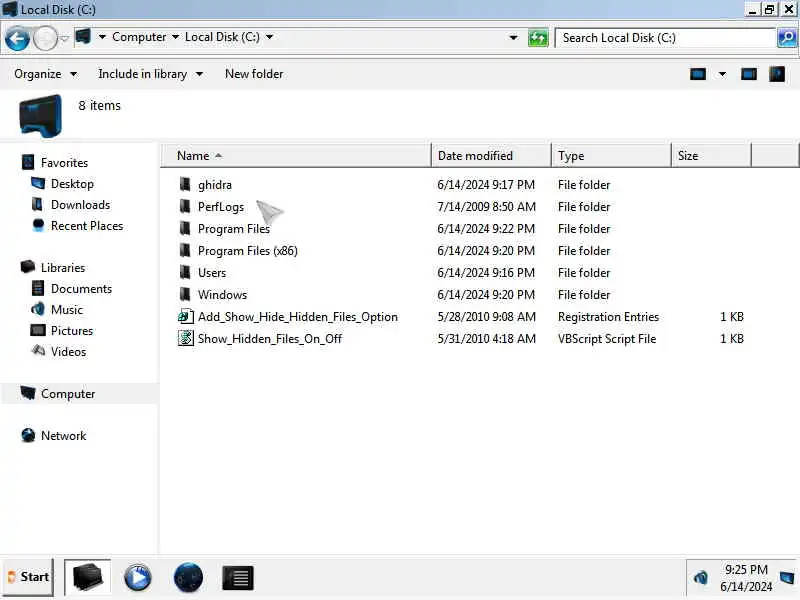Viewport: 800px width, 600px height.
Task: Click the Libraries group in navigation pane
Action: click(63, 267)
